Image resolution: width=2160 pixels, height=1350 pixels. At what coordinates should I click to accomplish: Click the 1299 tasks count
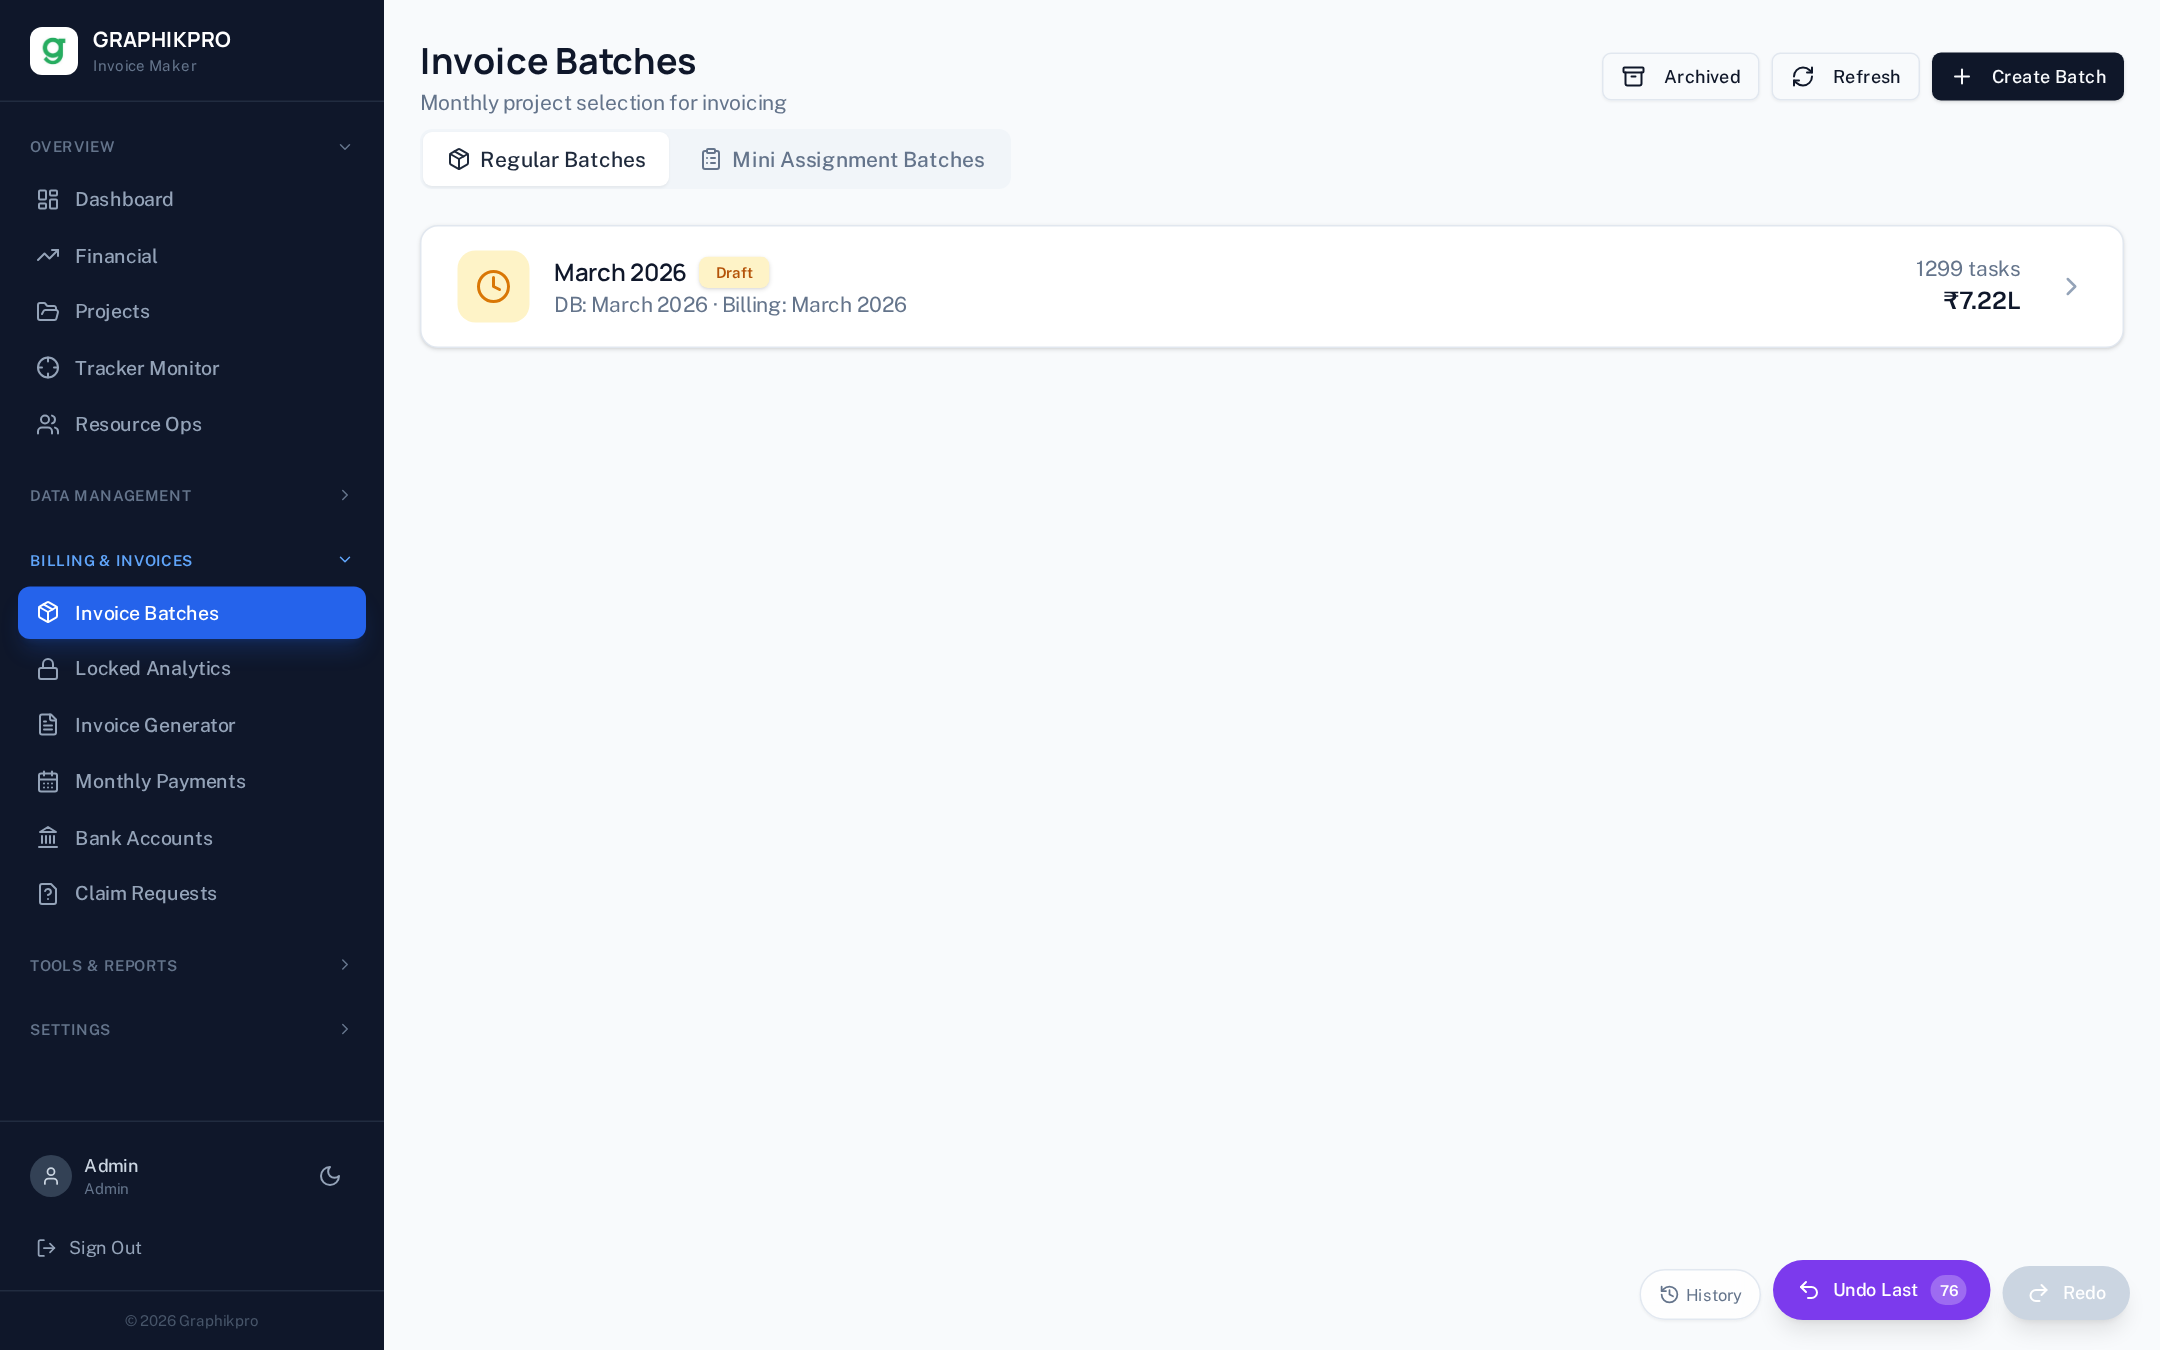1968,269
